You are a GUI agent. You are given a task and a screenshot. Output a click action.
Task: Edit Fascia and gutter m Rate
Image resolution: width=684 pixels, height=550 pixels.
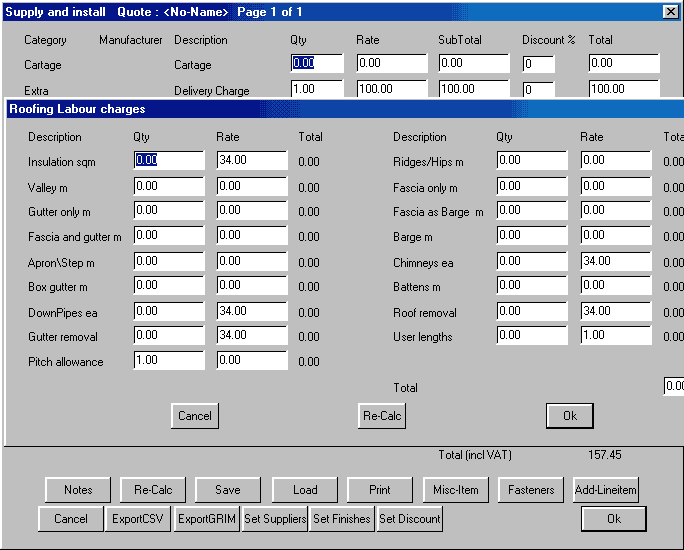point(252,235)
